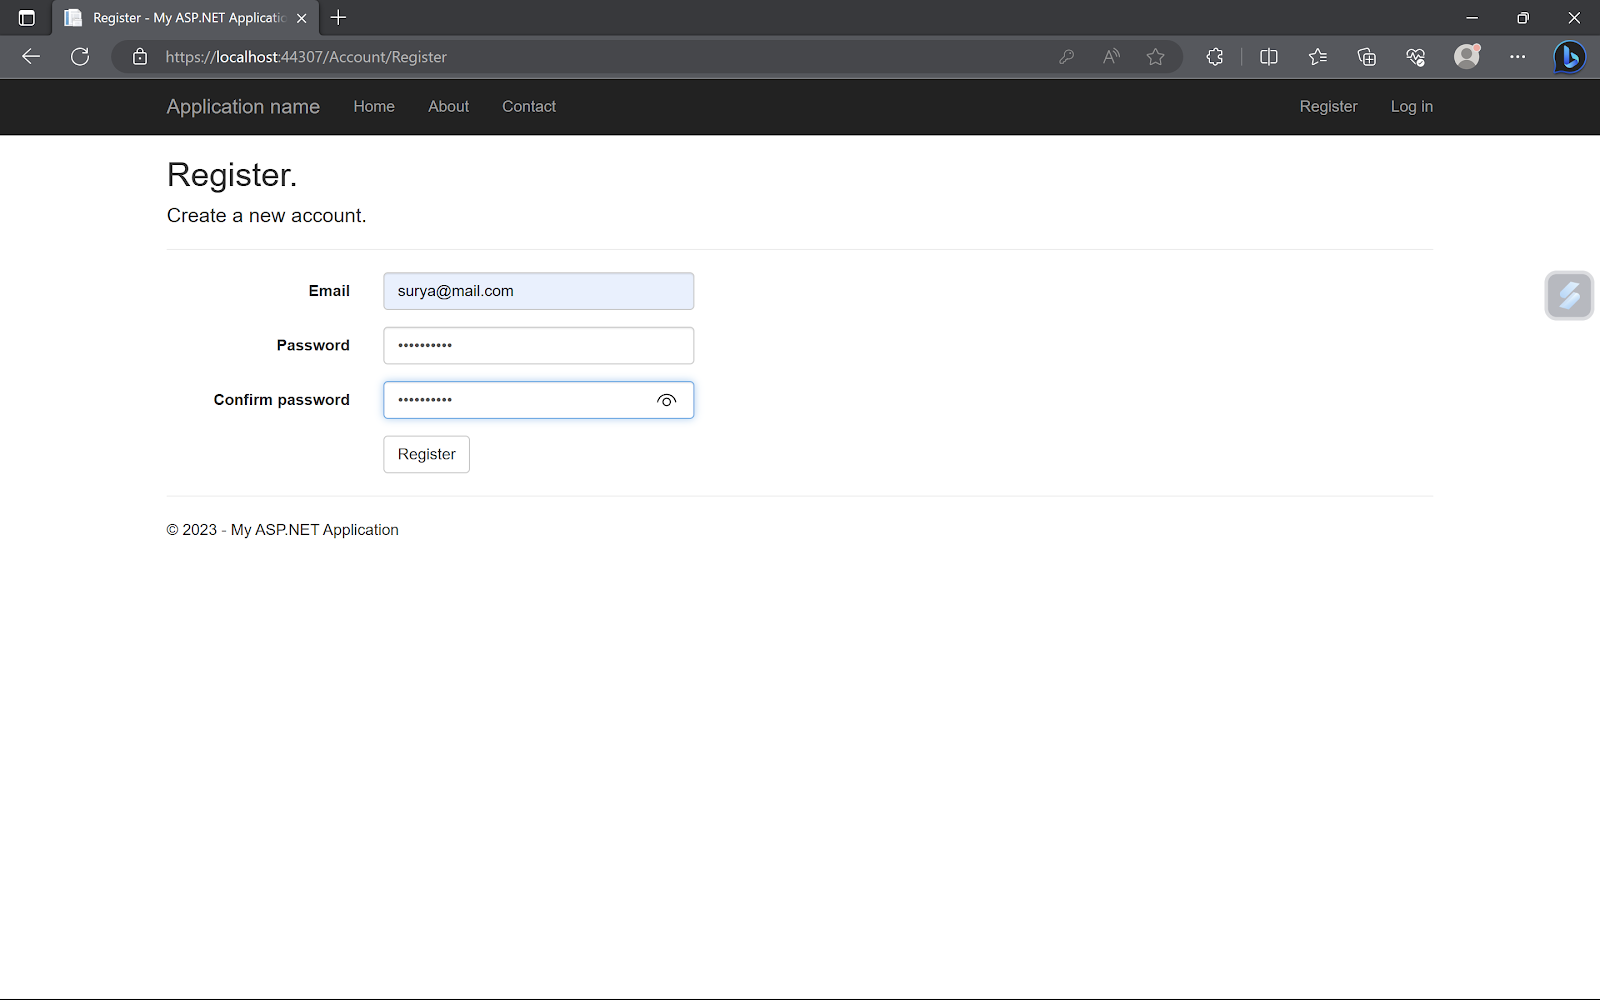The height and width of the screenshot is (1000, 1600).
Task: Open the tab actions menu icon
Action: [27, 18]
